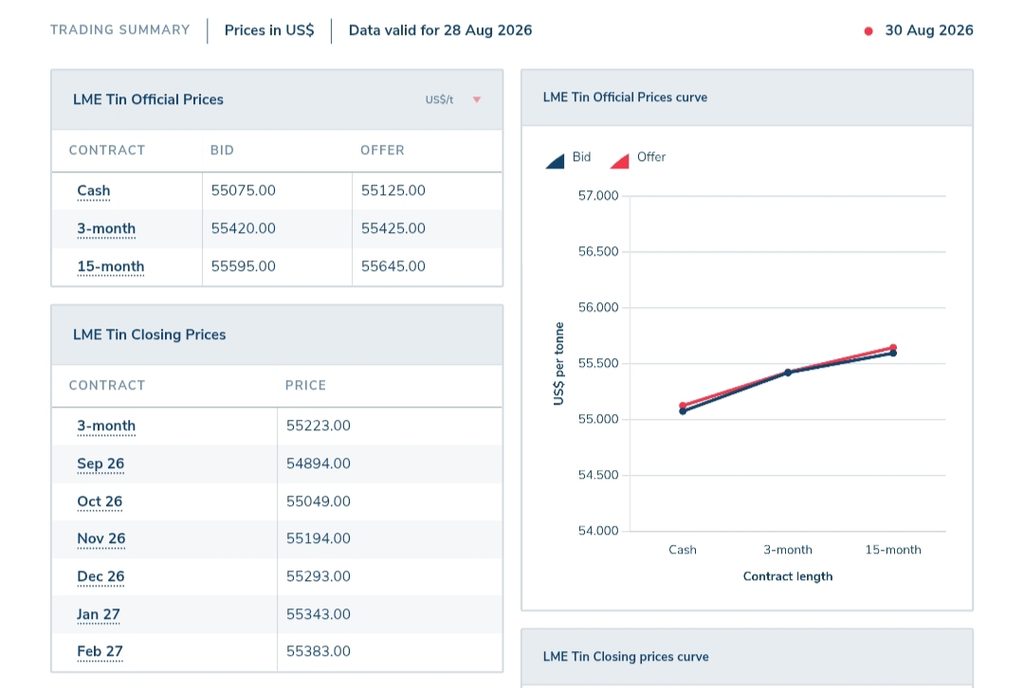Open the 3-month official prices link

(x=106, y=228)
